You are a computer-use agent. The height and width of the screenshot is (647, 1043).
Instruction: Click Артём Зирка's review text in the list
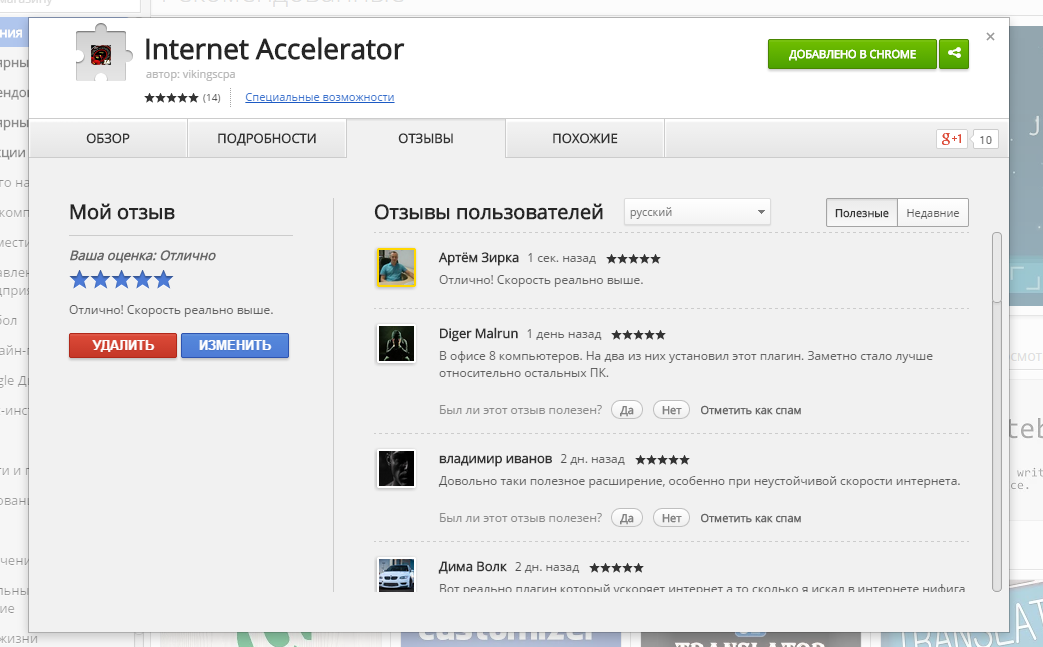click(x=541, y=280)
